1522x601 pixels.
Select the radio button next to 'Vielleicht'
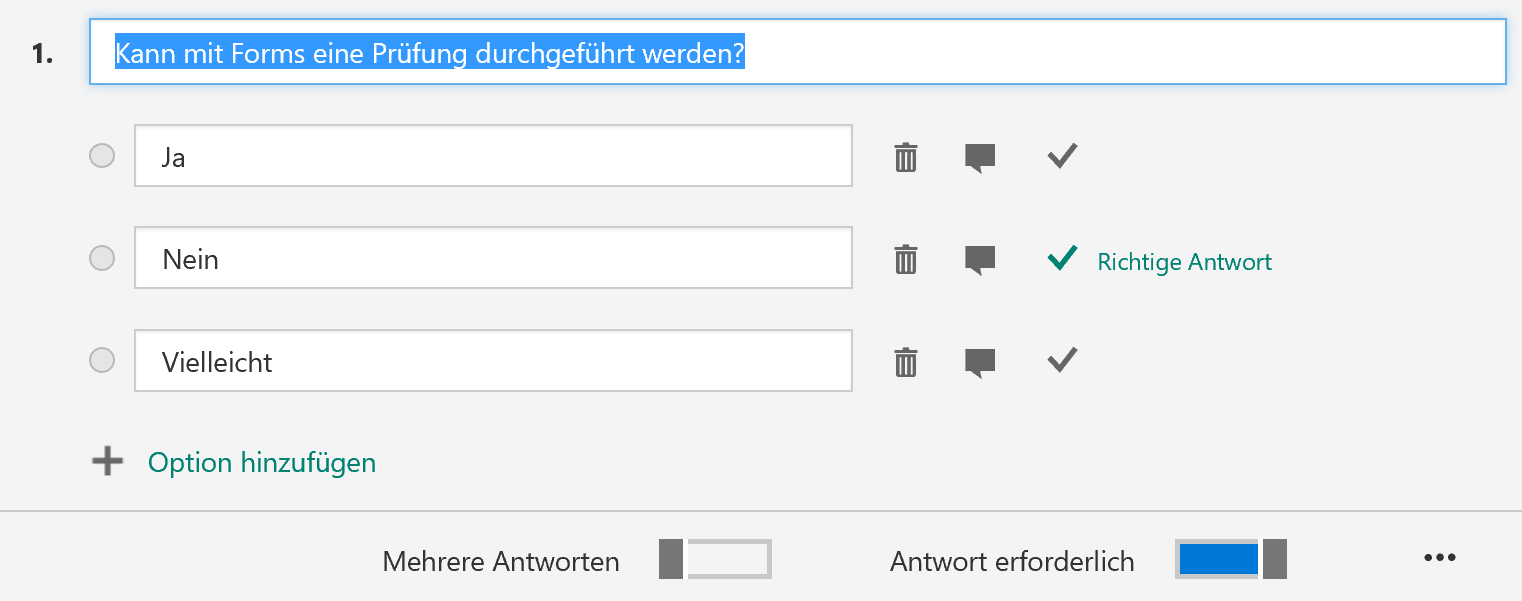click(102, 360)
